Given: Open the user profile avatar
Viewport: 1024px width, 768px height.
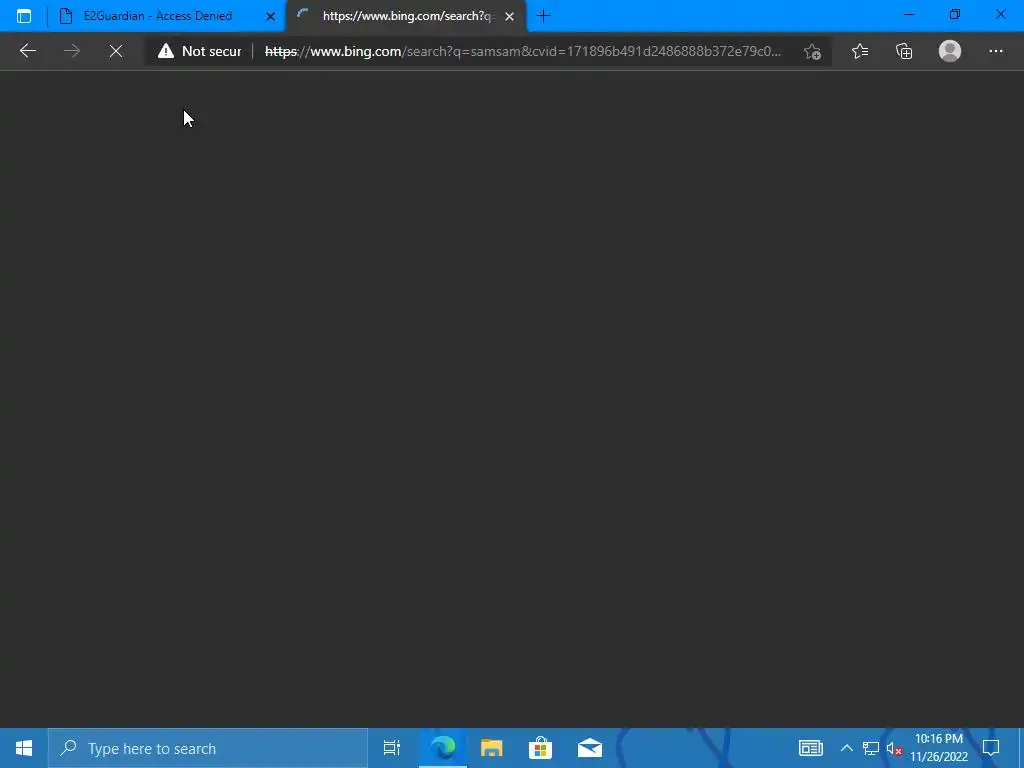Looking at the screenshot, I should coord(950,51).
